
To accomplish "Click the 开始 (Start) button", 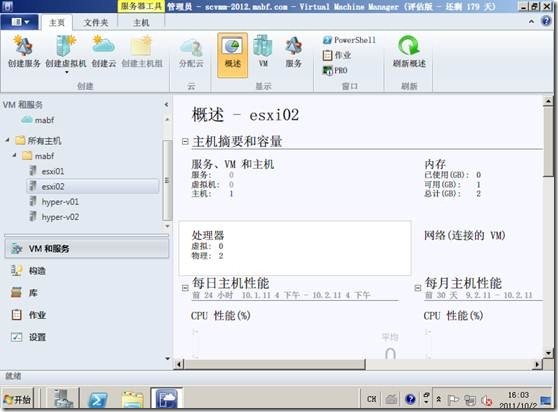I will 17,400.
